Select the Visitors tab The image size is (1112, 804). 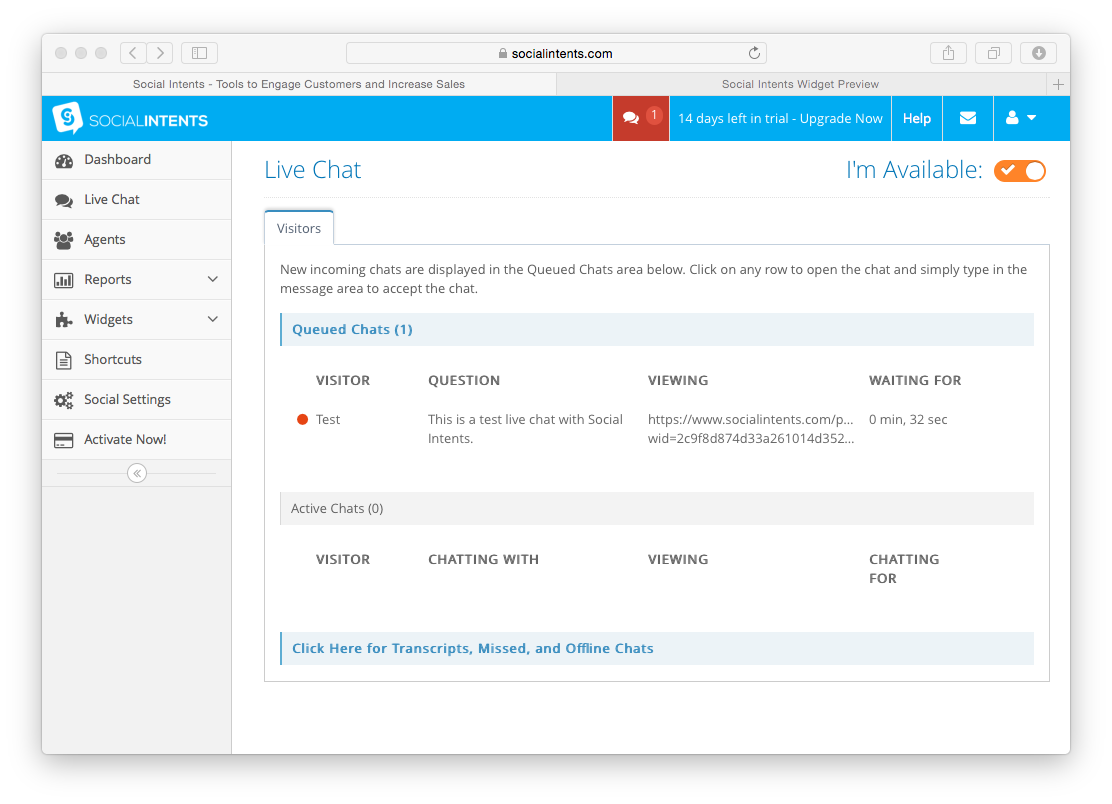tap(299, 228)
